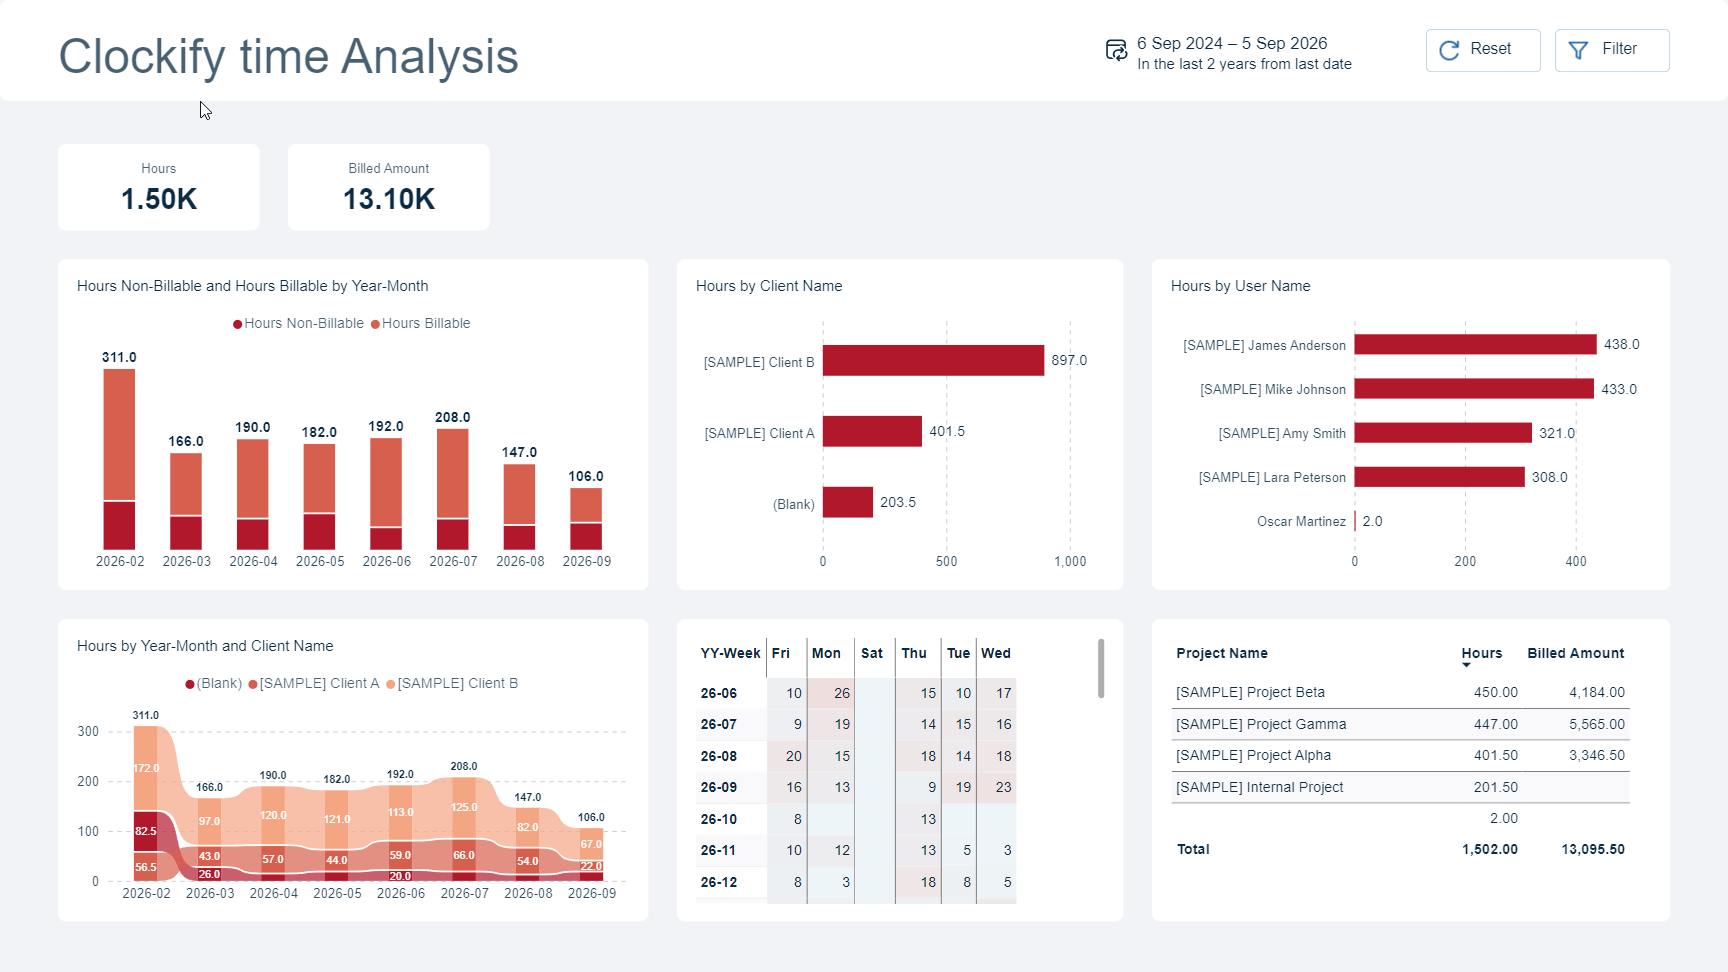Select the [SAMPLE] Client B bar
This screenshot has width=1728, height=972.
[933, 361]
